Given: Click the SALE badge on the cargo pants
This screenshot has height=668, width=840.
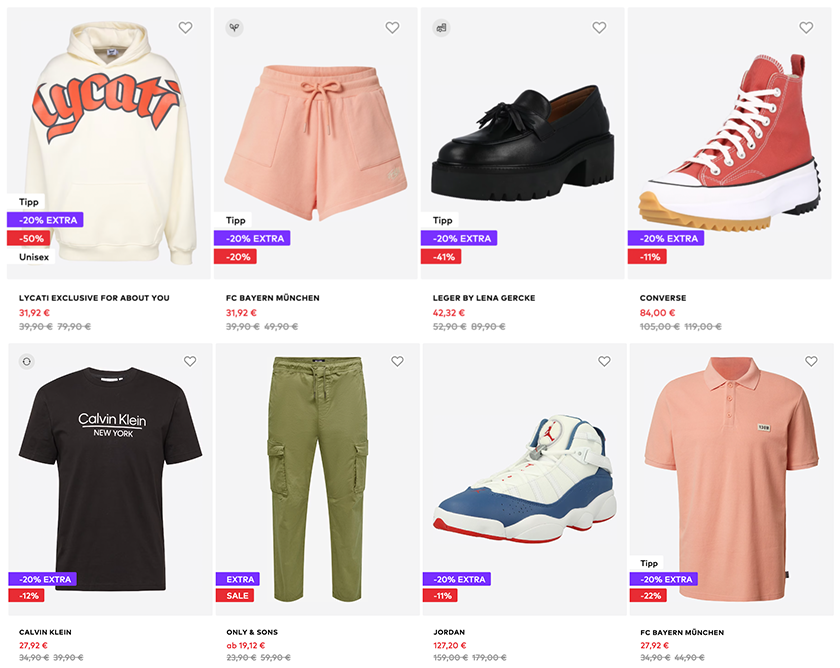Looking at the screenshot, I should 234,596.
